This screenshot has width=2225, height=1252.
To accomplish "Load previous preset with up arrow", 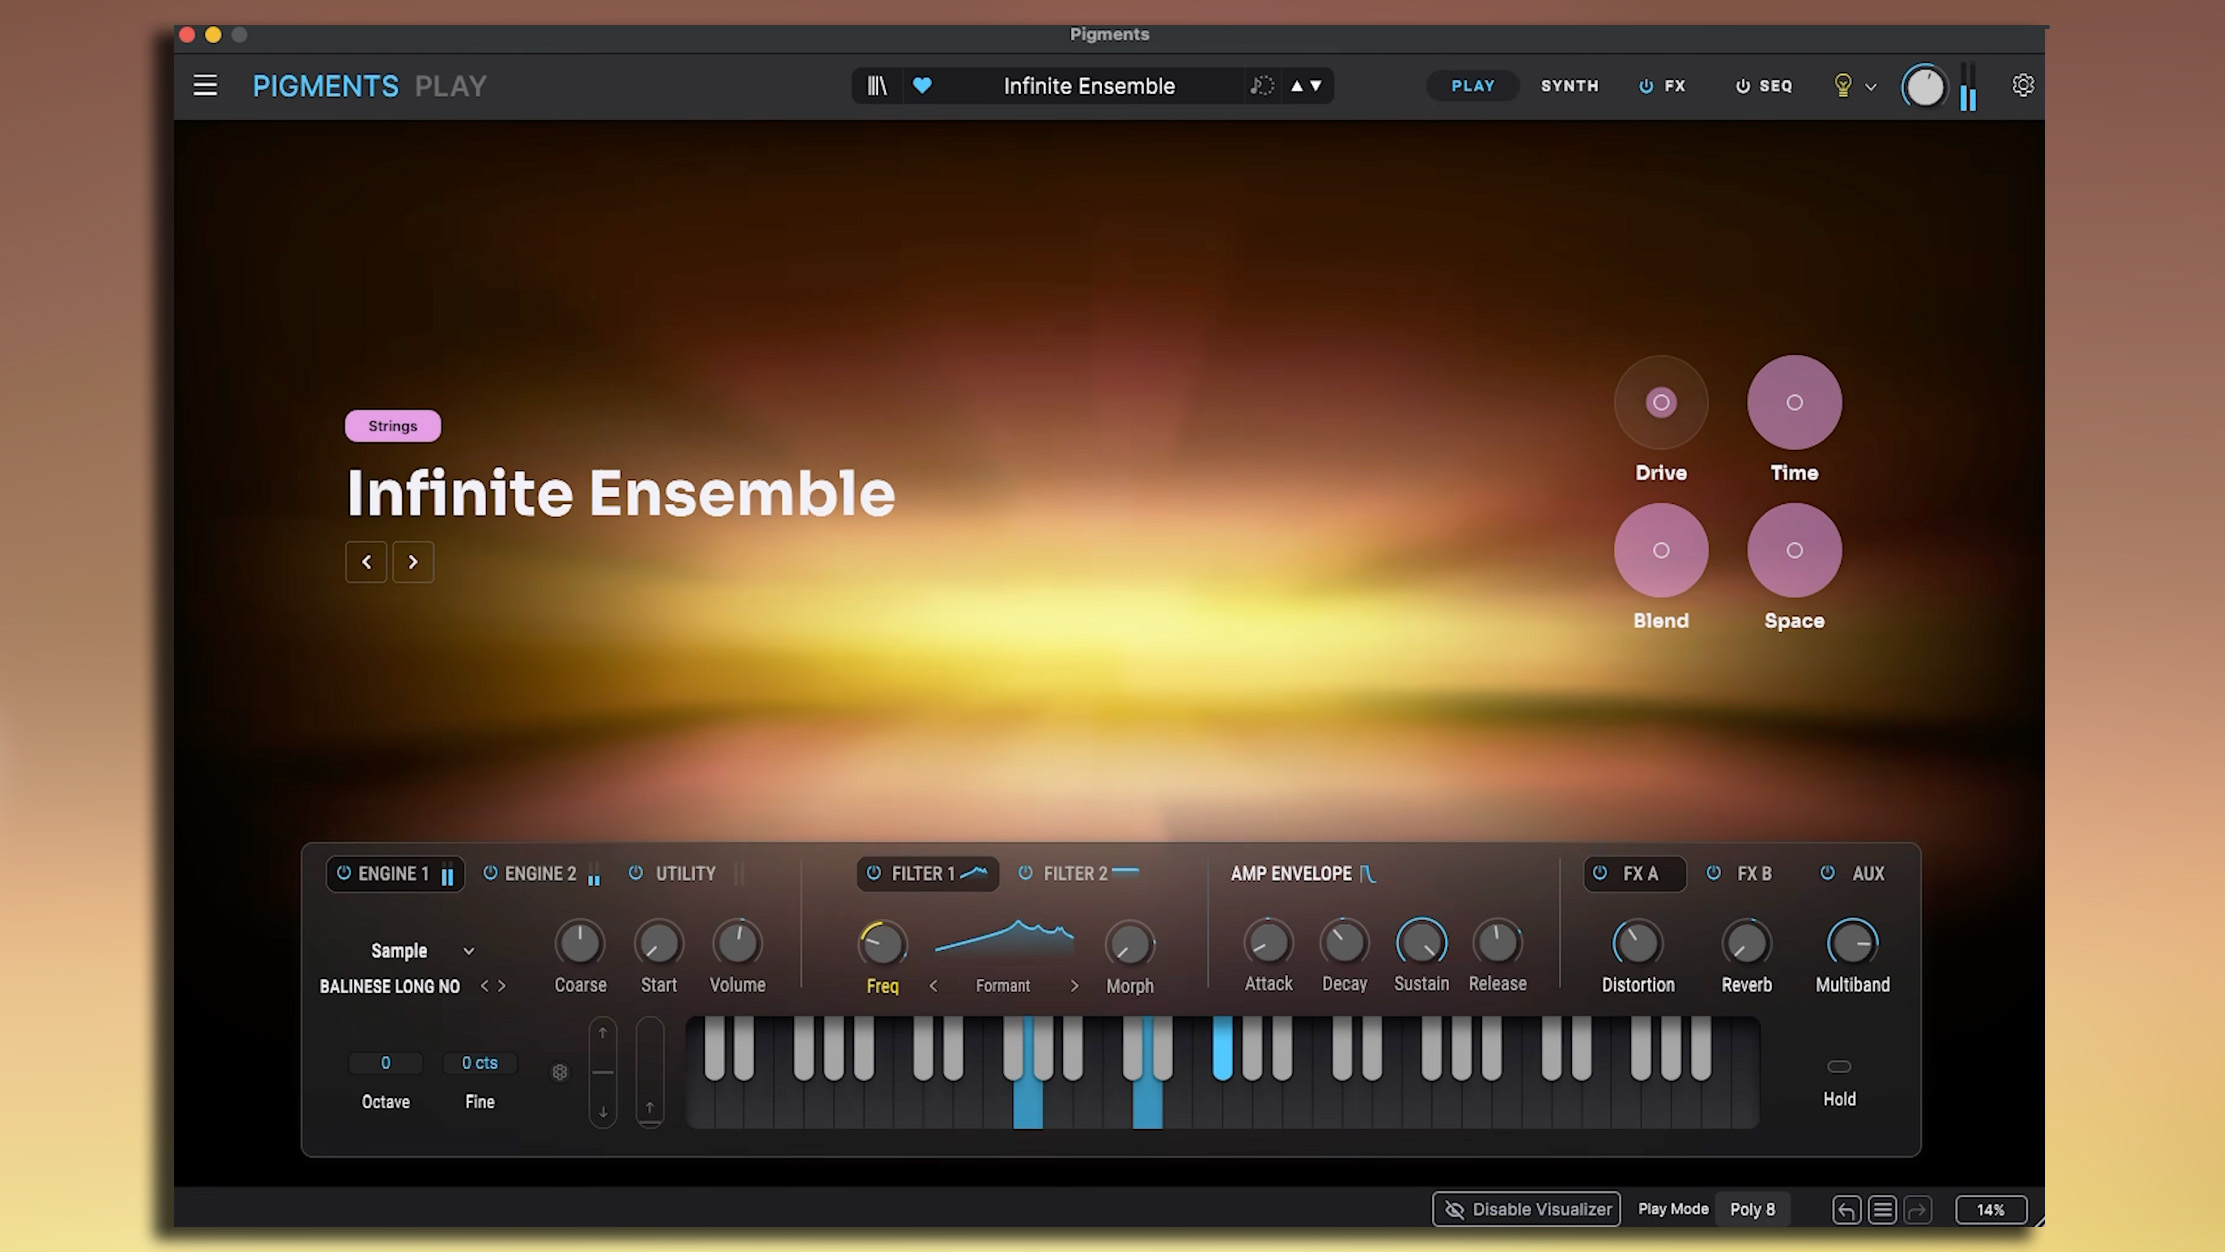I will 1297,86.
